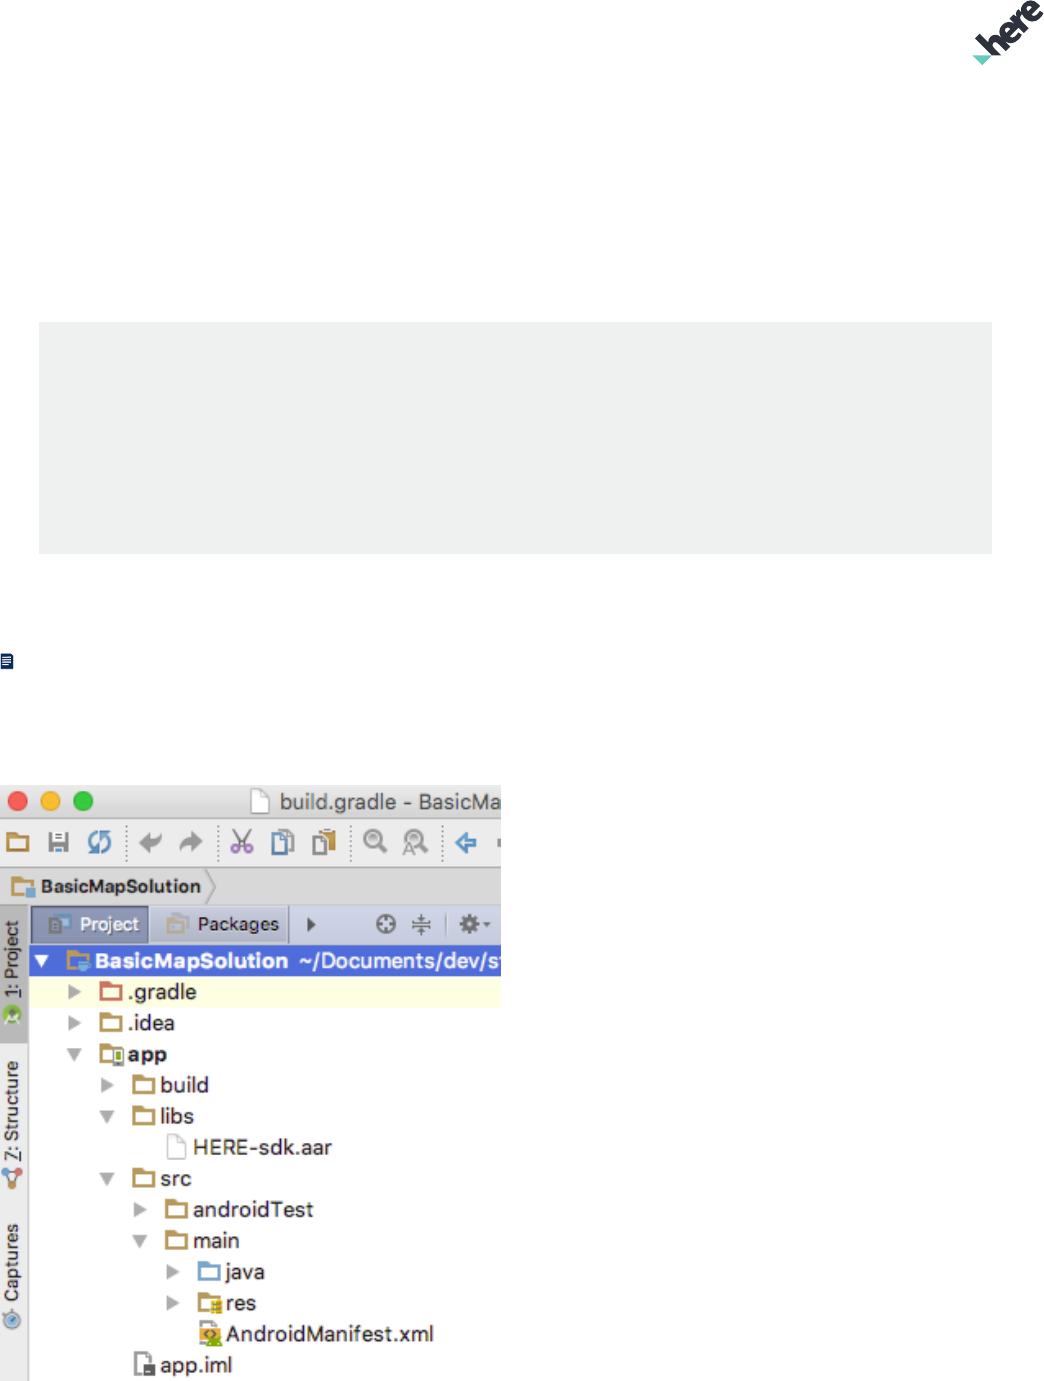Expand the .idea folder
1044x1381 pixels.
click(74, 1023)
